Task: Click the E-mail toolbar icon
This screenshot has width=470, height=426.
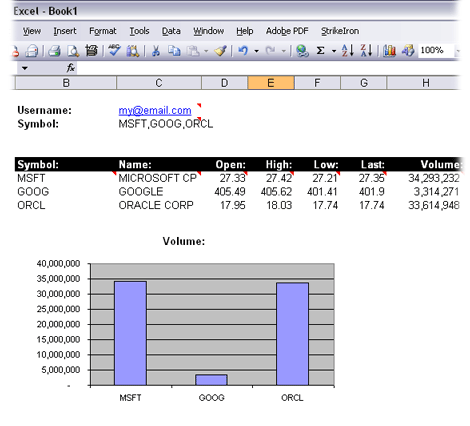Action: [32, 51]
